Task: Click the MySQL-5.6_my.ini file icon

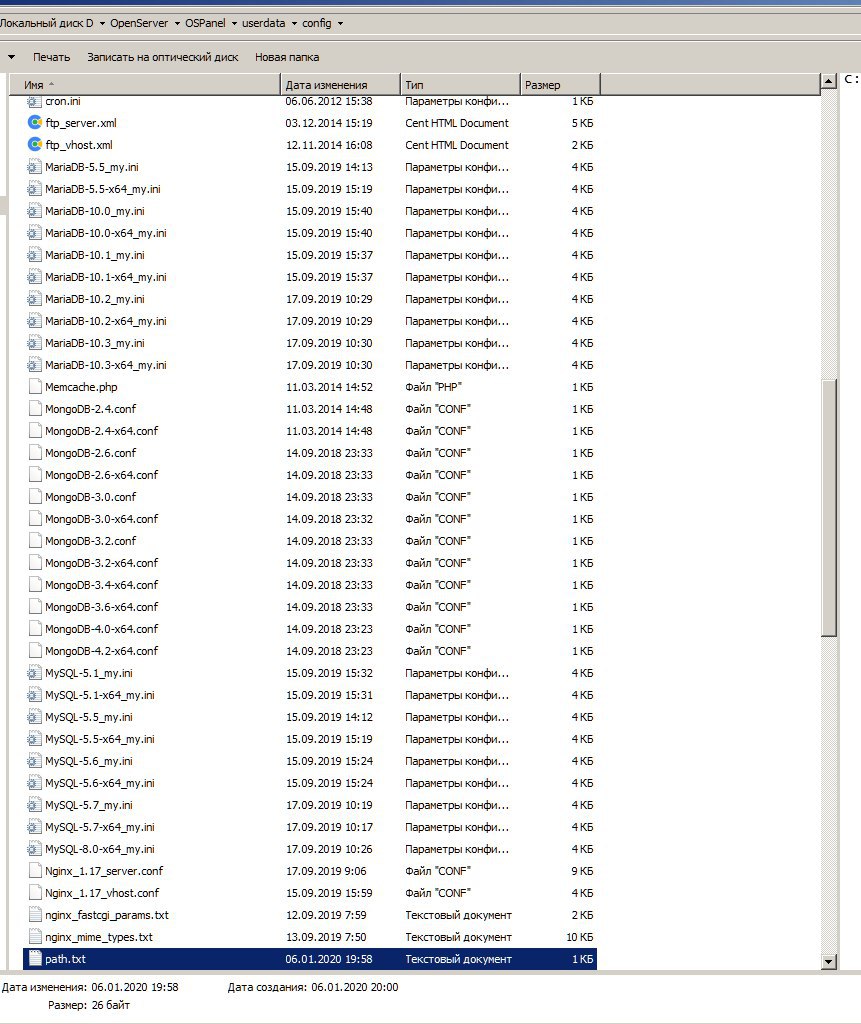Action: [35, 761]
